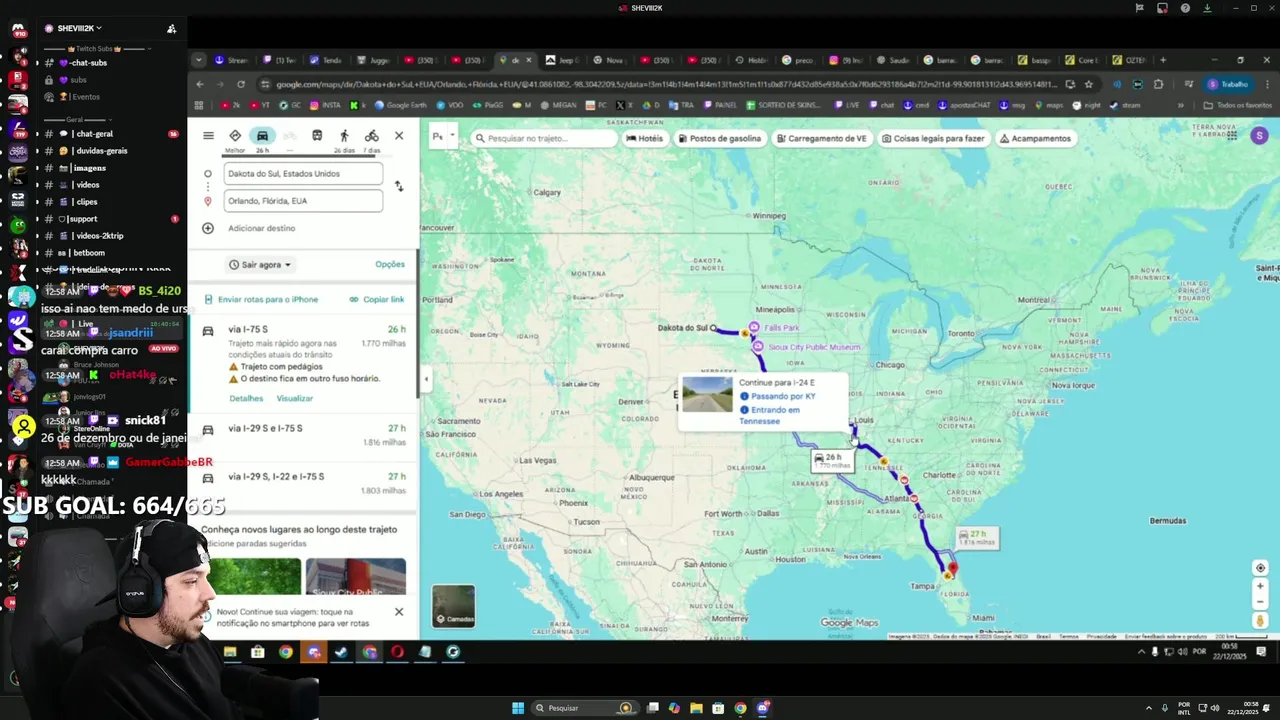The width and height of the screenshot is (1280, 720).
Task: Filter by Coisas legais para fazer chip
Action: [x=934, y=138]
